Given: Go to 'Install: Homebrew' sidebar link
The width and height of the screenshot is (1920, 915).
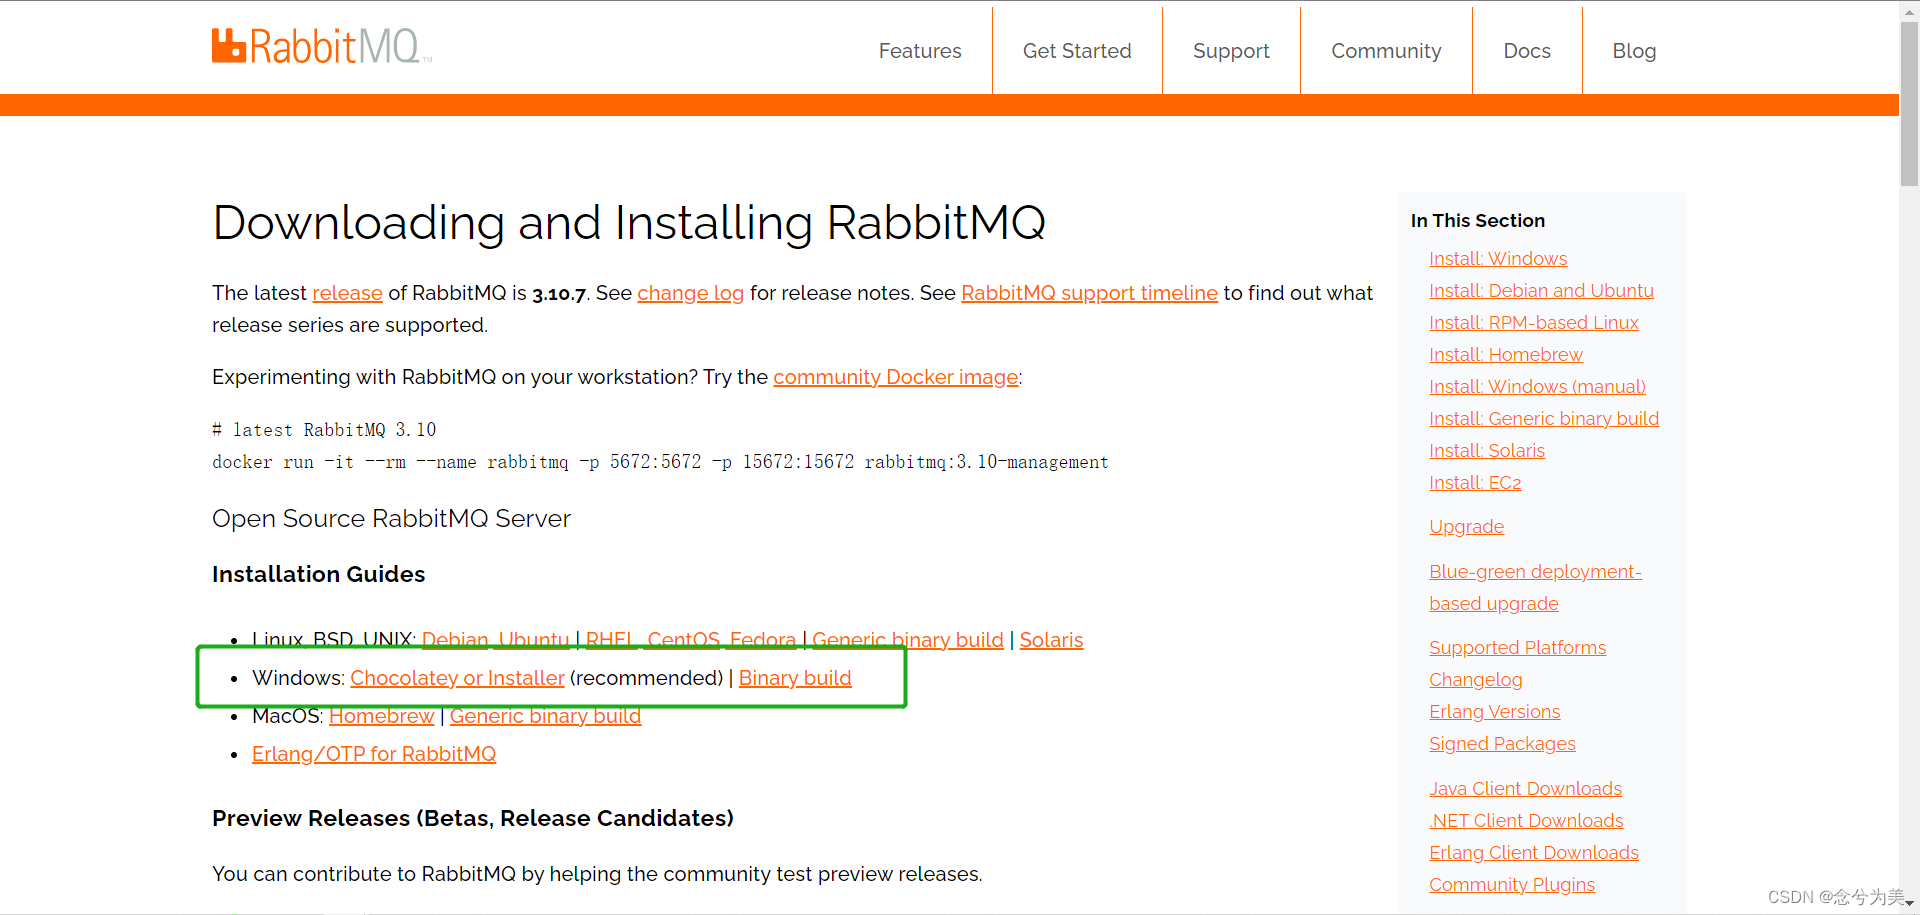Looking at the screenshot, I should [x=1506, y=355].
